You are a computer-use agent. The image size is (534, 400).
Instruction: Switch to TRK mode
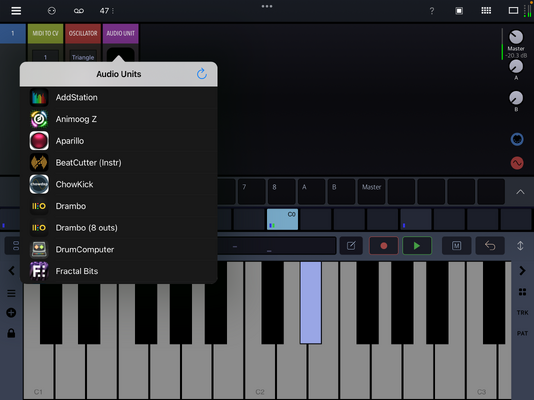click(x=522, y=313)
